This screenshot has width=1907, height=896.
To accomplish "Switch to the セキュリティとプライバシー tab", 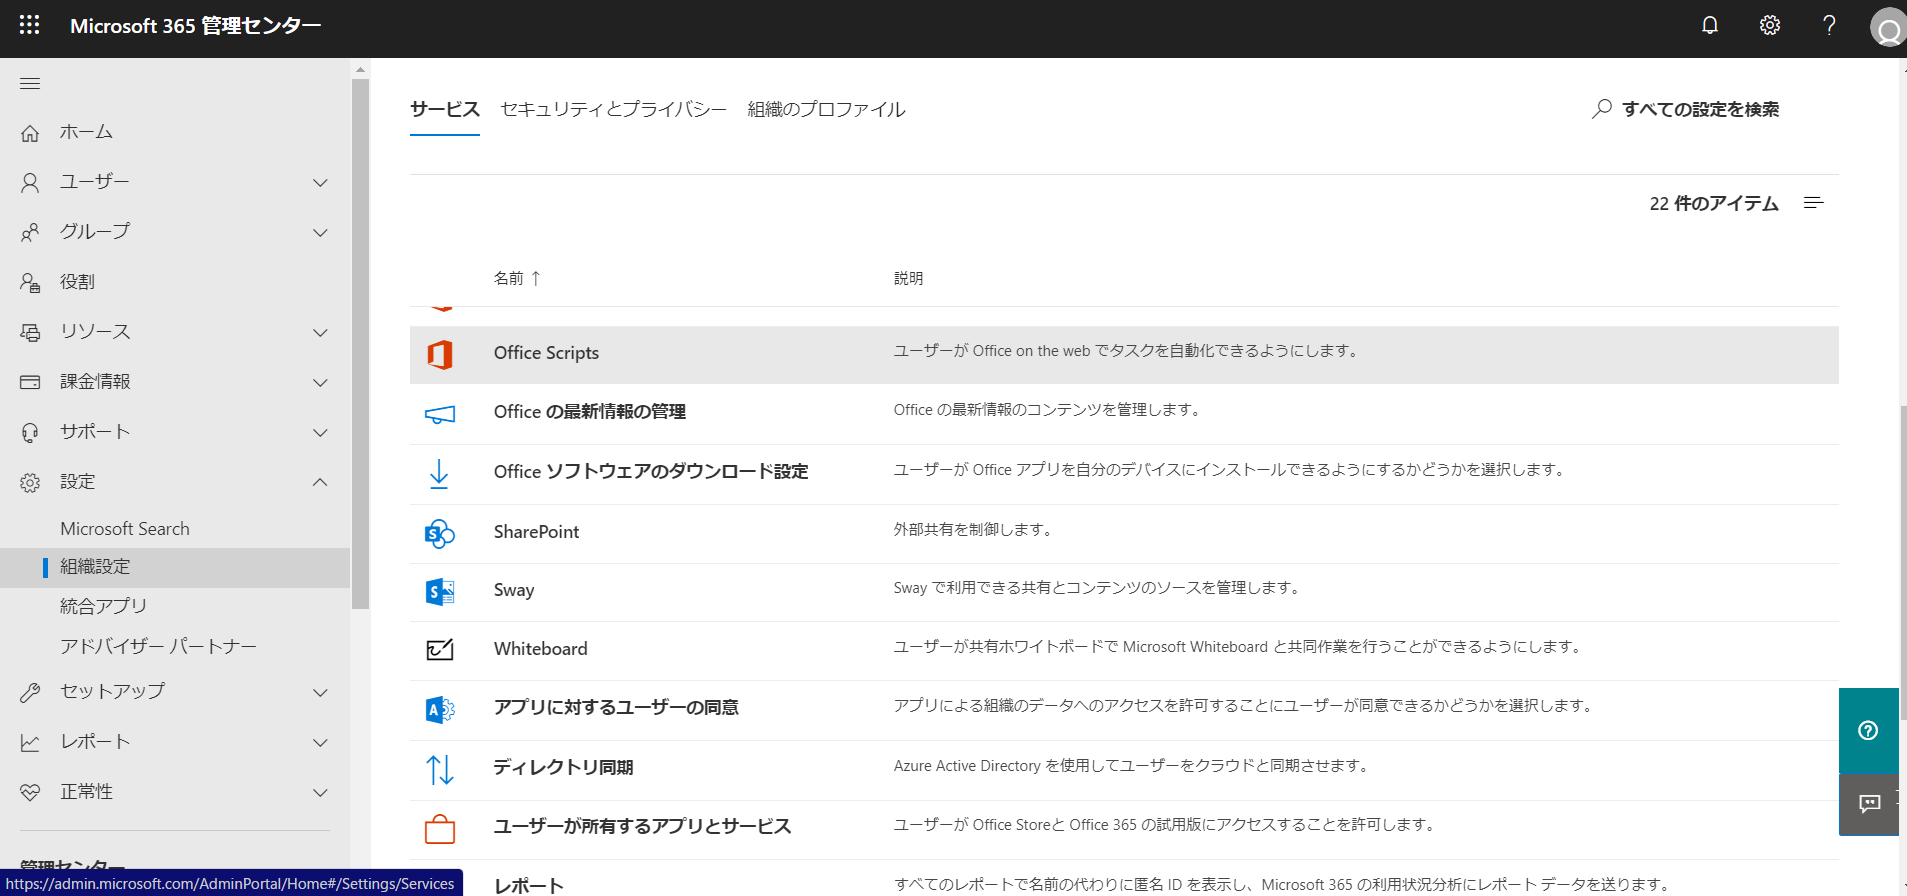I will (x=613, y=109).
